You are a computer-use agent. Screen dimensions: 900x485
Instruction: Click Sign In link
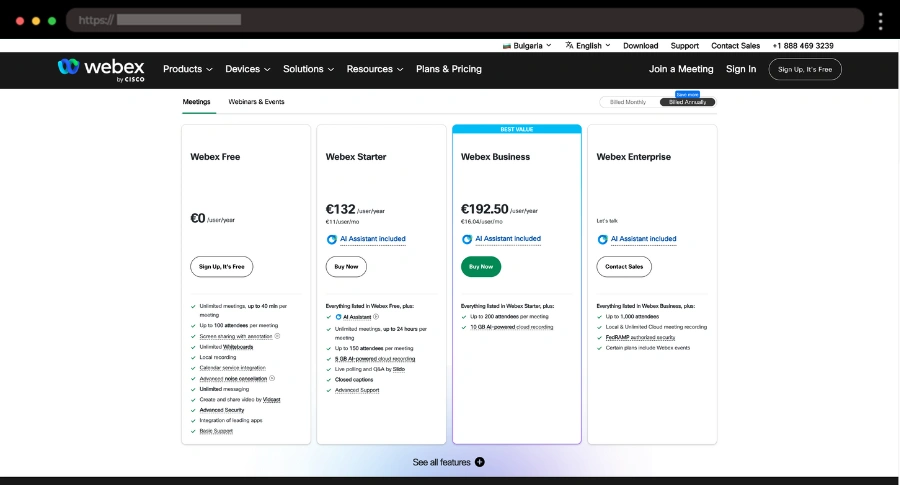pyautogui.click(x=741, y=69)
